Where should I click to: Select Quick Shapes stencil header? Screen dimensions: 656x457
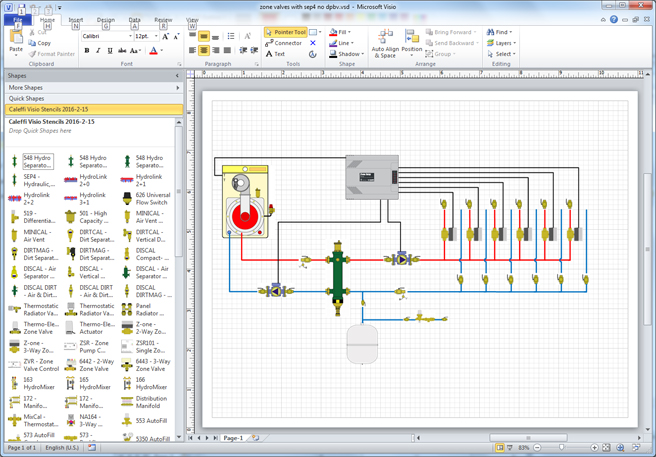pyautogui.click(x=94, y=98)
